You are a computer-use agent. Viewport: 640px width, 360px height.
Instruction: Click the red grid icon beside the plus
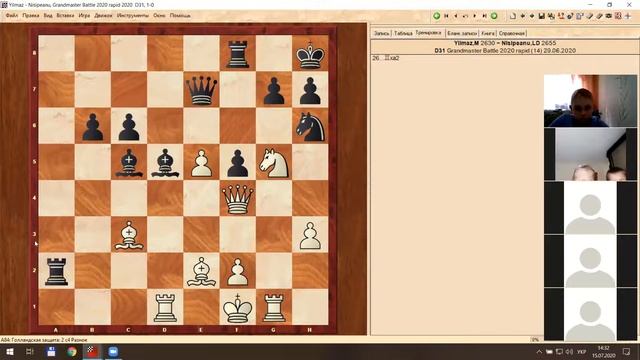pos(618,16)
